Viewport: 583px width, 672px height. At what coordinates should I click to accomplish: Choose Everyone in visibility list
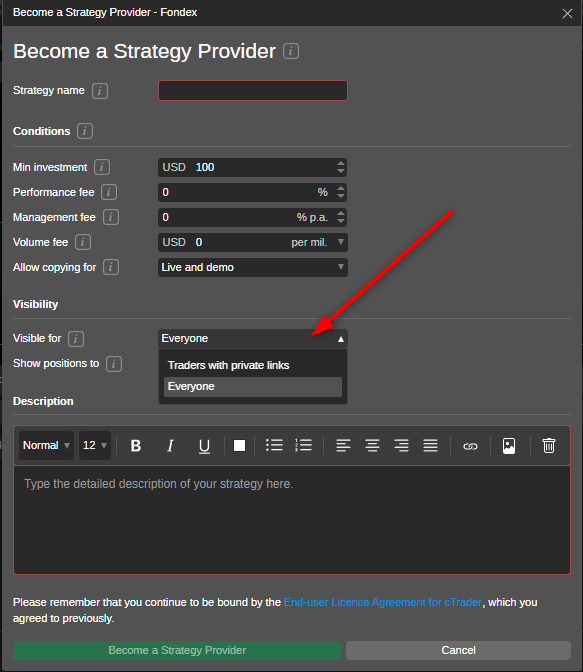tap(253, 387)
